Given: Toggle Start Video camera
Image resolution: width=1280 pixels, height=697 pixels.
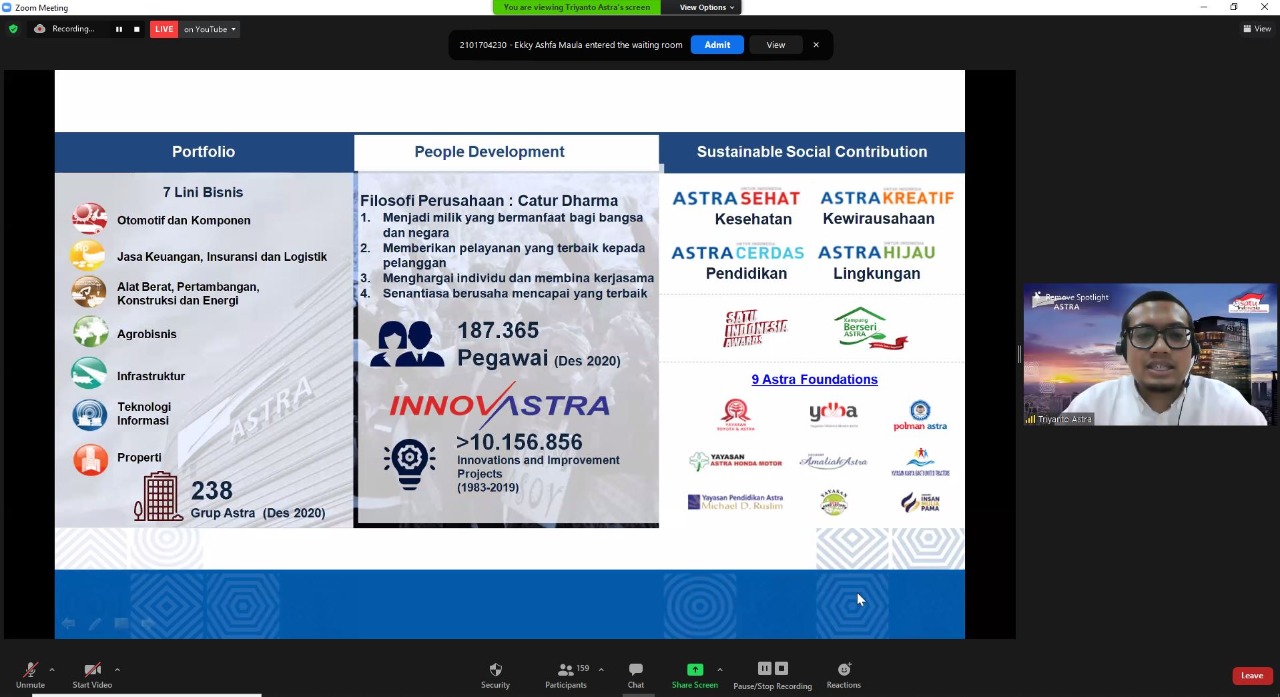Looking at the screenshot, I should point(92,675).
